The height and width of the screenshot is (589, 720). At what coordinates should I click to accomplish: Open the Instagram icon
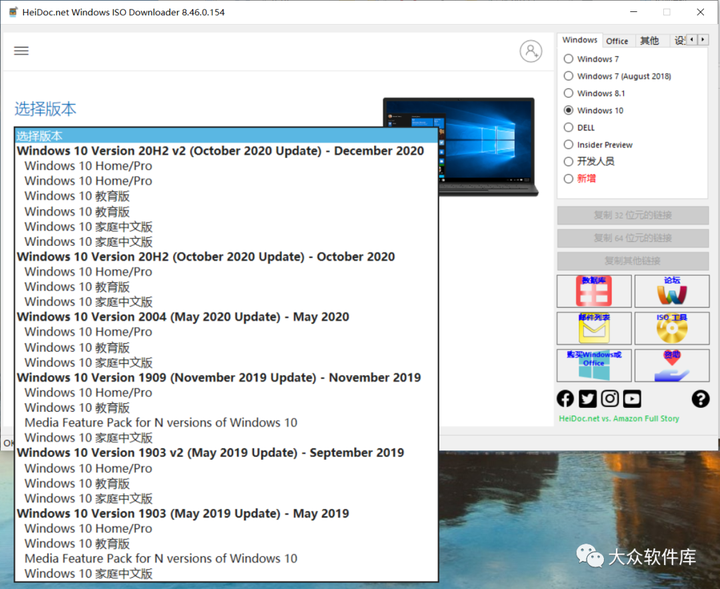tap(610, 398)
